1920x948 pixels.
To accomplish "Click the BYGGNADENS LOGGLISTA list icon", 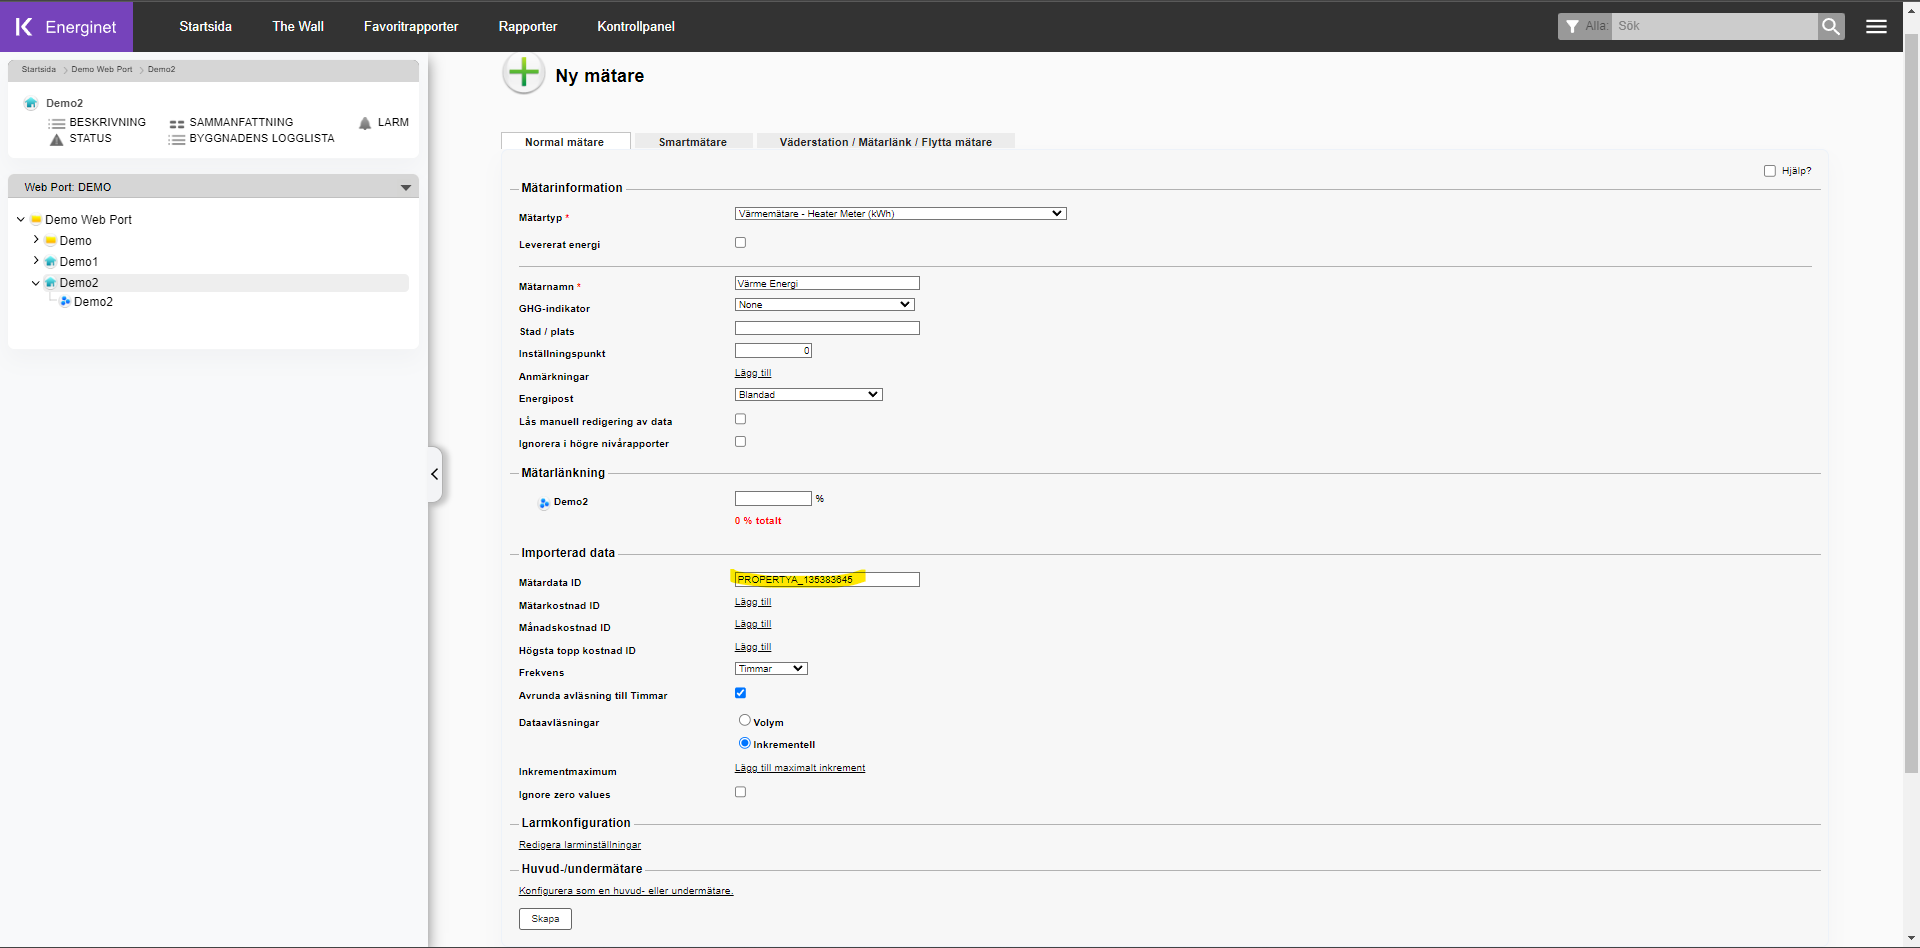I will [x=177, y=139].
